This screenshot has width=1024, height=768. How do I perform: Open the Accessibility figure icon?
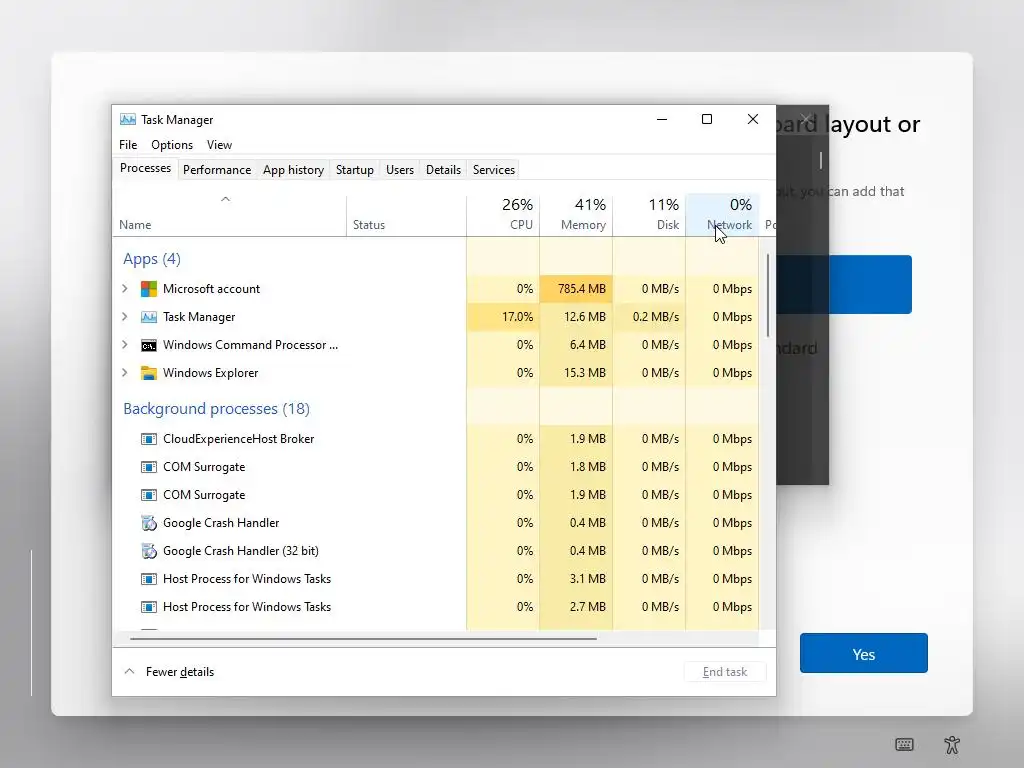[x=952, y=744]
